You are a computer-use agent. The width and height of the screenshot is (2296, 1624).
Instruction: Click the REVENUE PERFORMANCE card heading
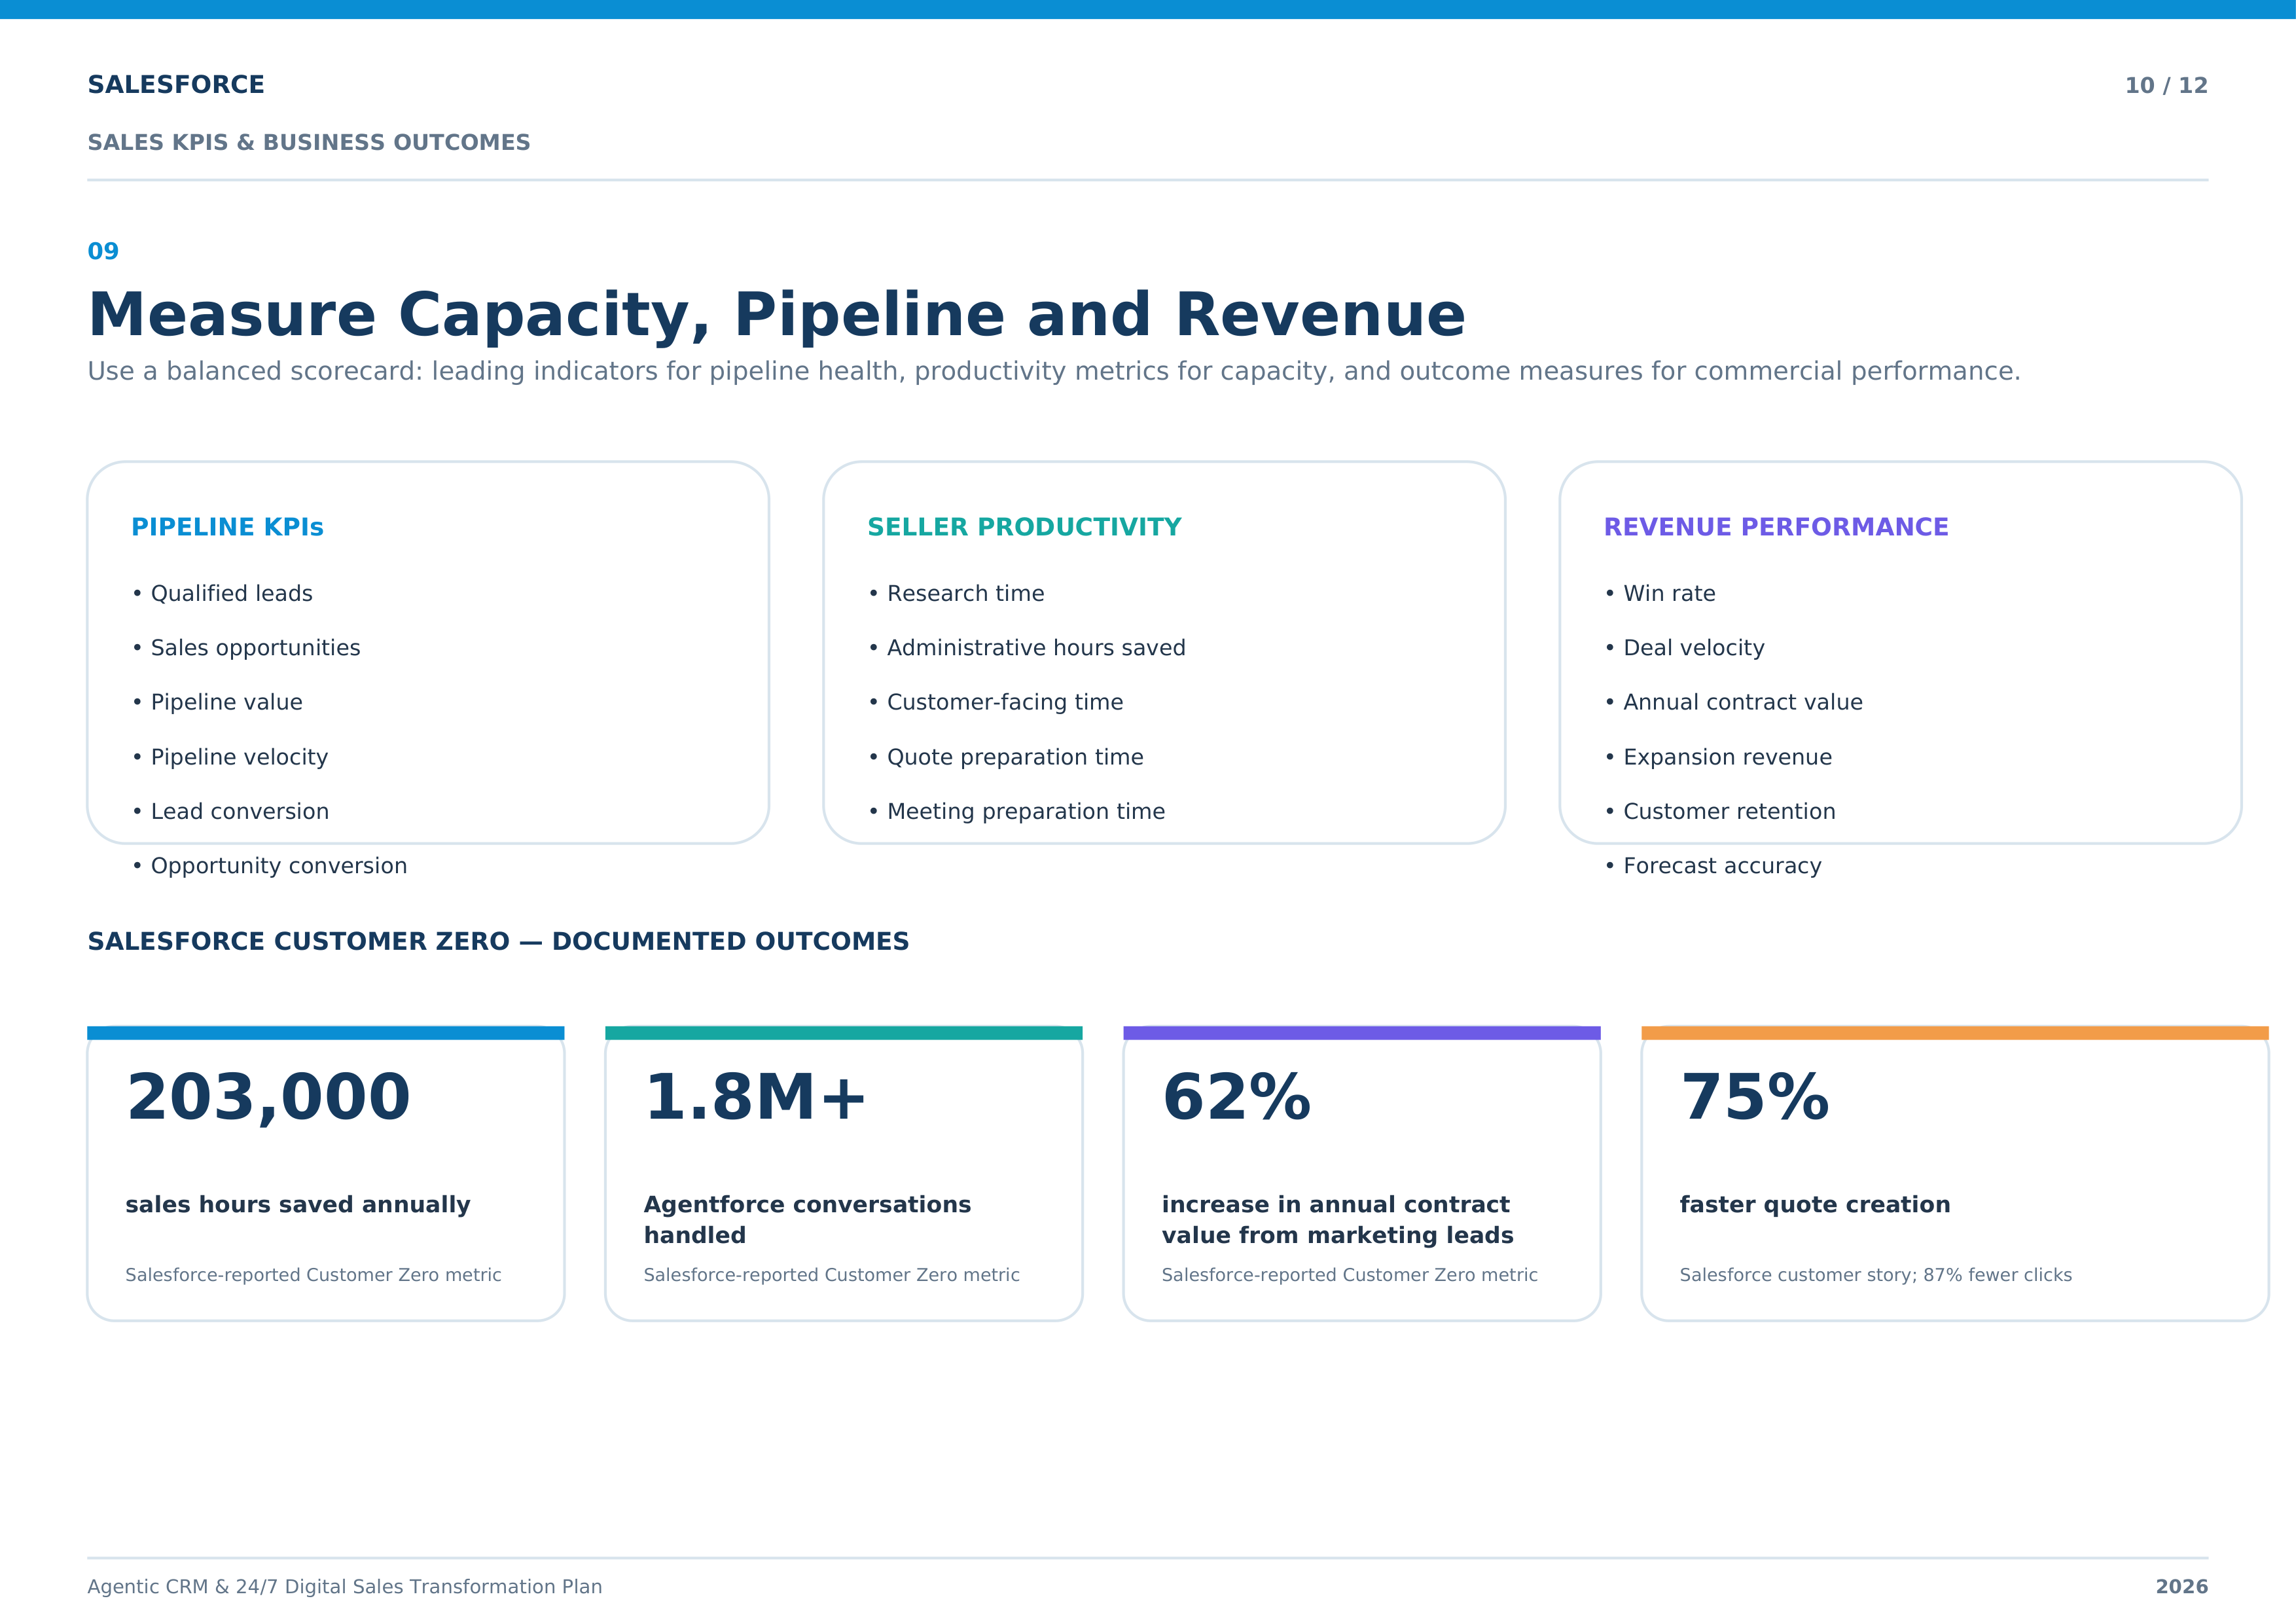[1776, 527]
